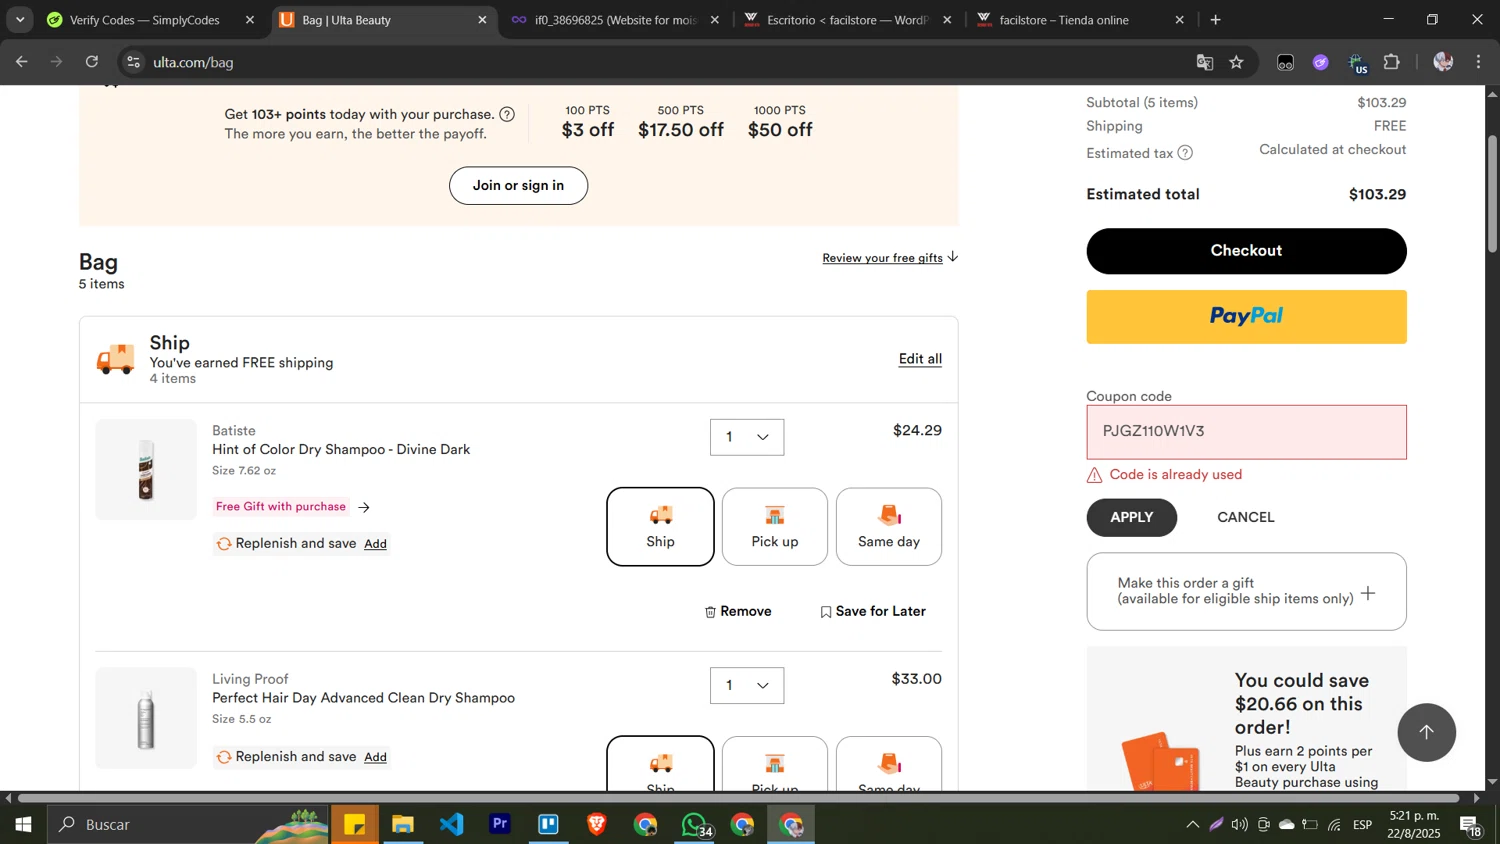Click the Coupon code input field
This screenshot has height=844, width=1500.
coord(1246,432)
